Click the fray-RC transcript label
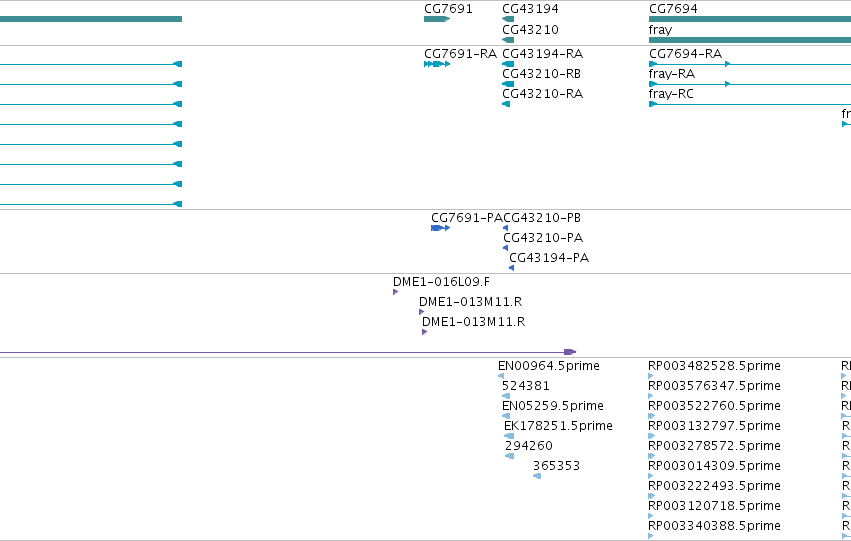The width and height of the screenshot is (851, 541). point(671,94)
